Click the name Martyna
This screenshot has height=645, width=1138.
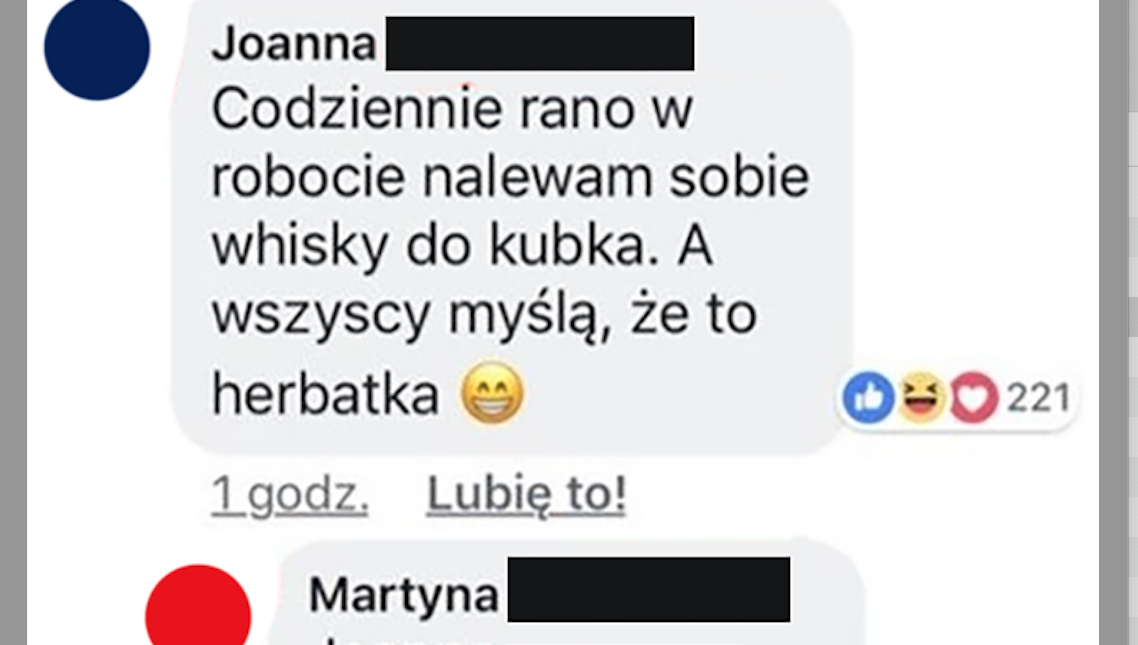point(404,596)
